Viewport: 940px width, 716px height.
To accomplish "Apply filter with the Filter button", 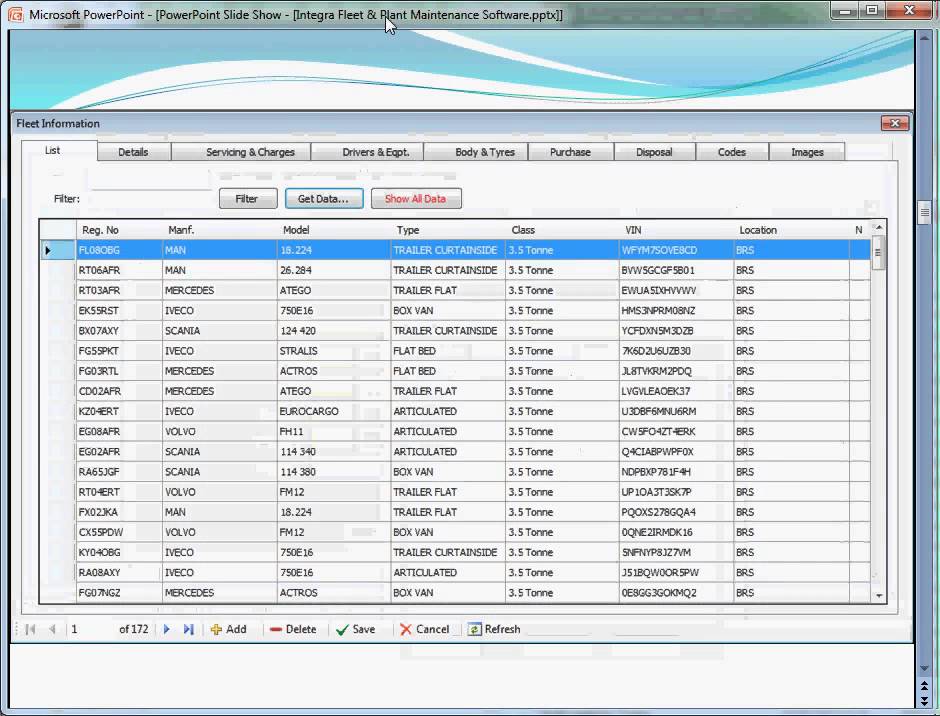I will click(248, 198).
